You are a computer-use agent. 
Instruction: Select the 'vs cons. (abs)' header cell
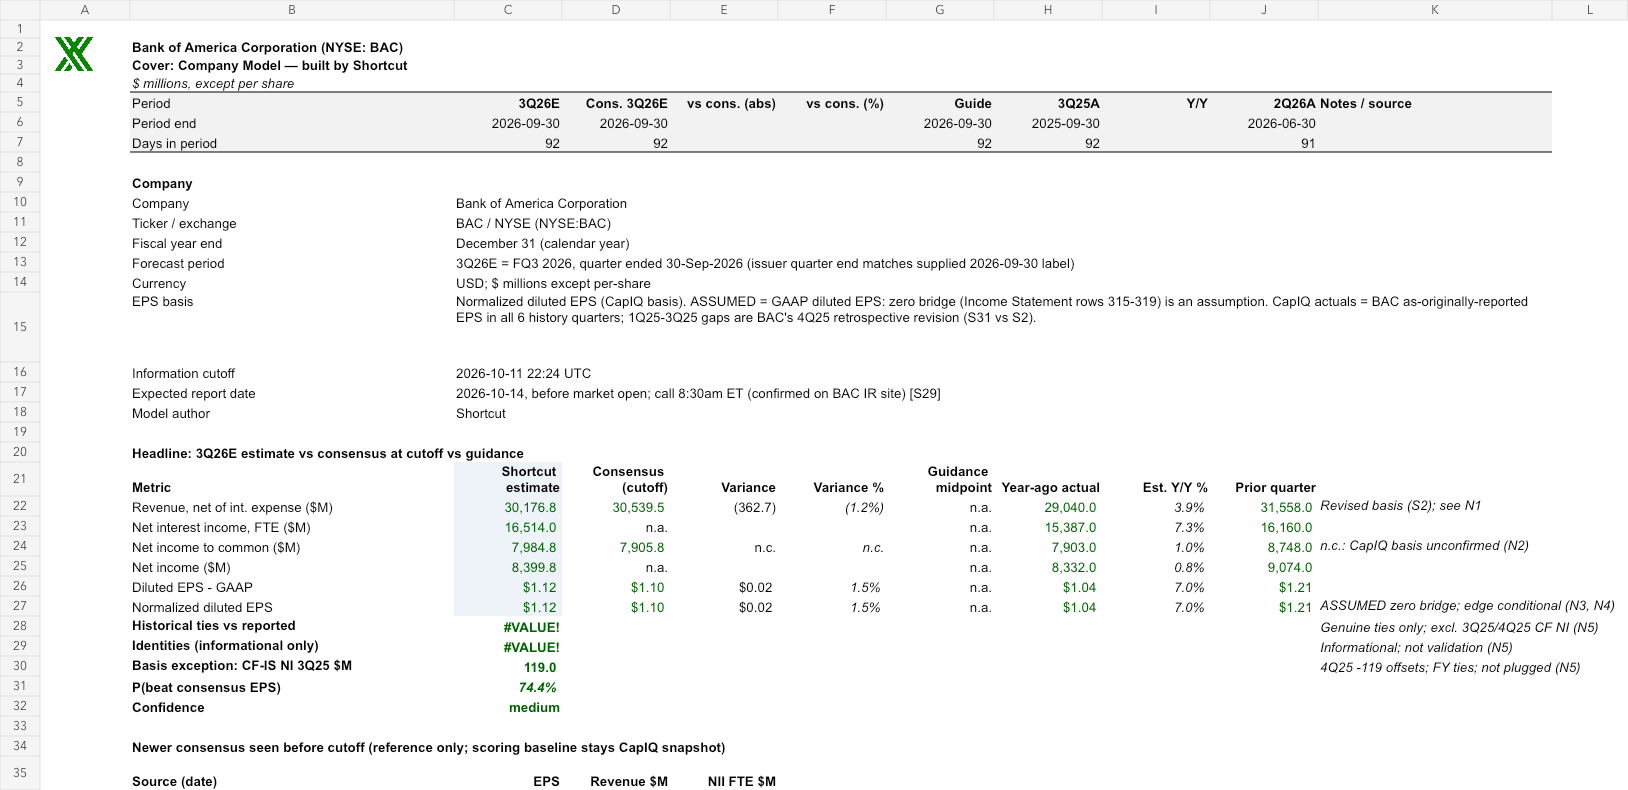(731, 104)
